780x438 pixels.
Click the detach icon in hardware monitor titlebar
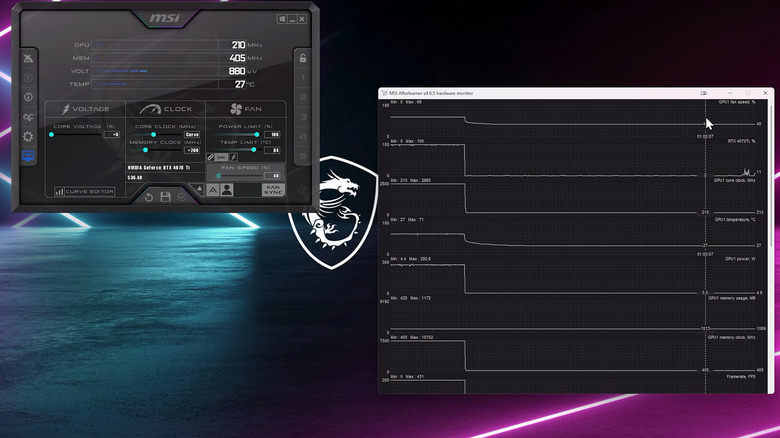tap(703, 93)
